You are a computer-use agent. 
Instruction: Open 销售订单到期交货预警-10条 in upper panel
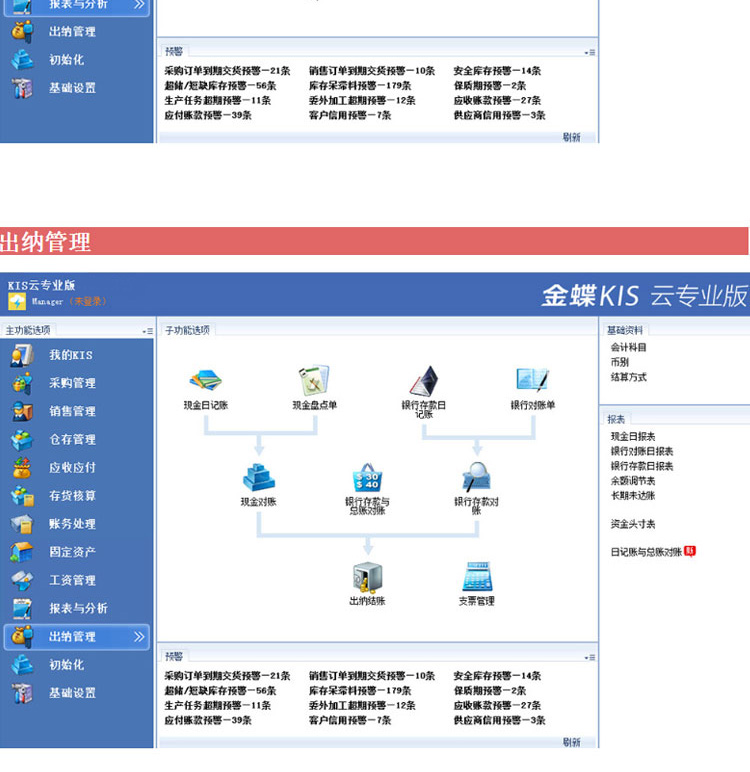click(x=372, y=70)
